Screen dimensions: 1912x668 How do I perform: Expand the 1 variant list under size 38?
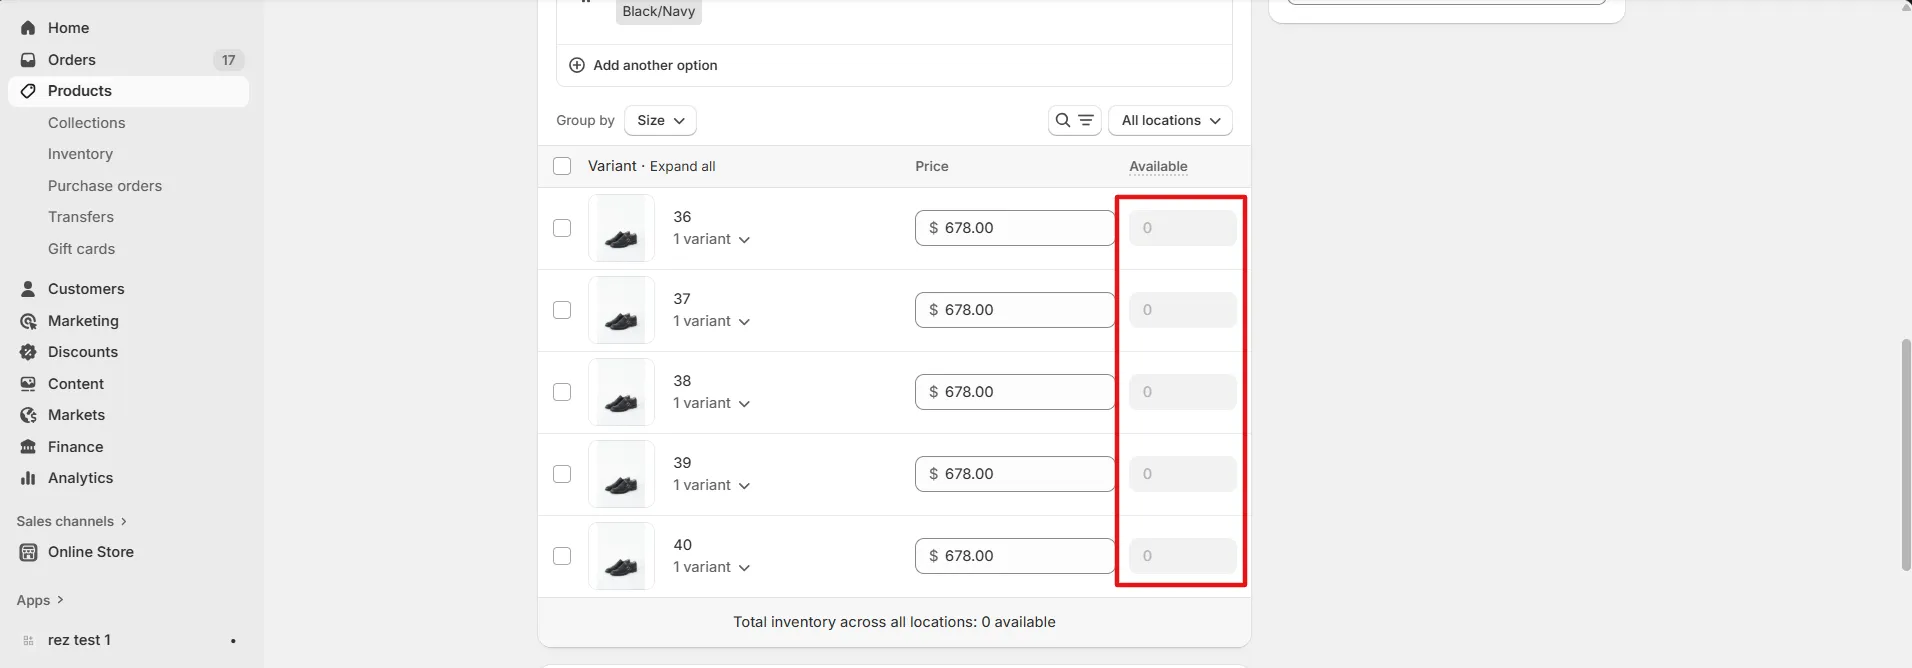[711, 403]
